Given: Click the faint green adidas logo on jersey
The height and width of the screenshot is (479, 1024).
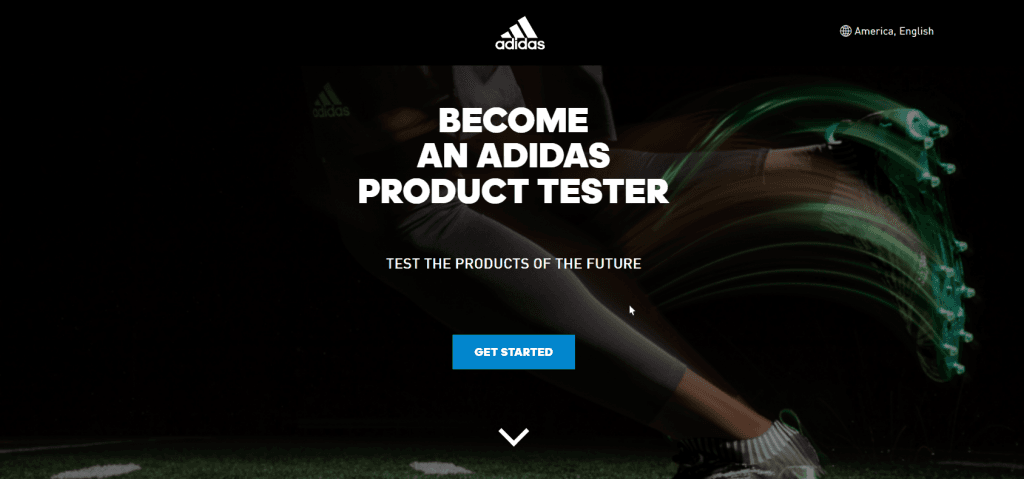Looking at the screenshot, I should tap(330, 101).
